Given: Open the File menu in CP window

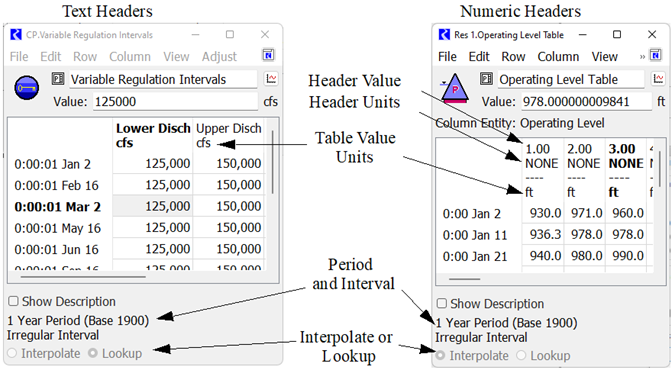Looking at the screenshot, I should click(x=19, y=57).
